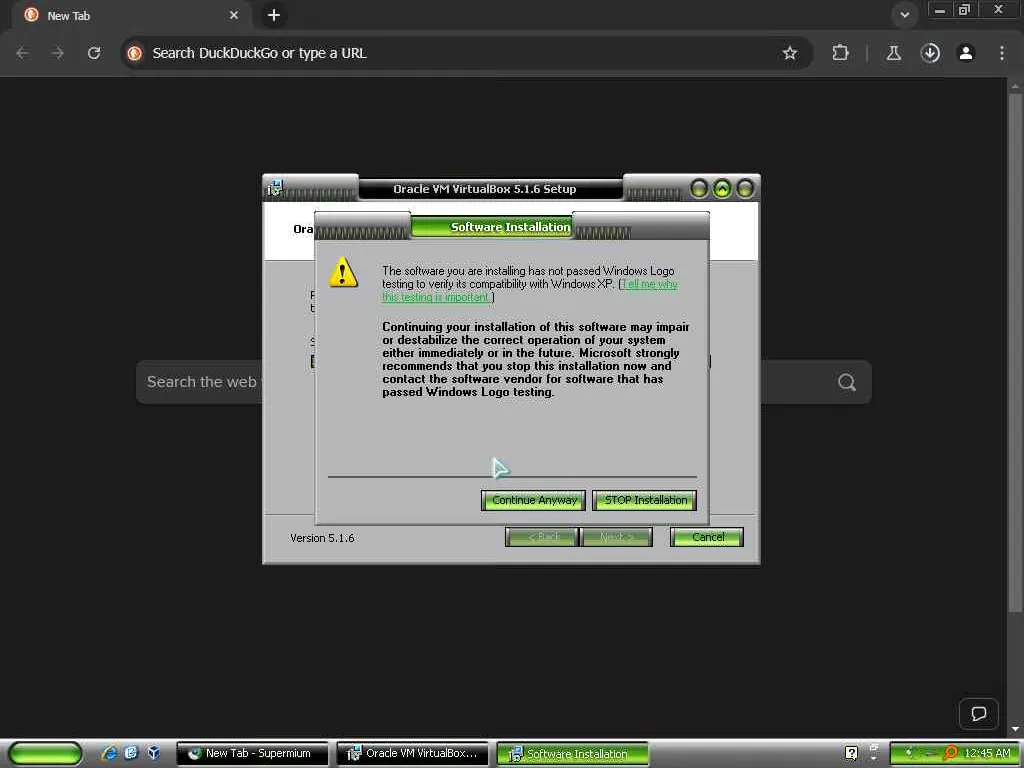Click the browser forward arrow
The image size is (1024, 768).
(x=57, y=53)
